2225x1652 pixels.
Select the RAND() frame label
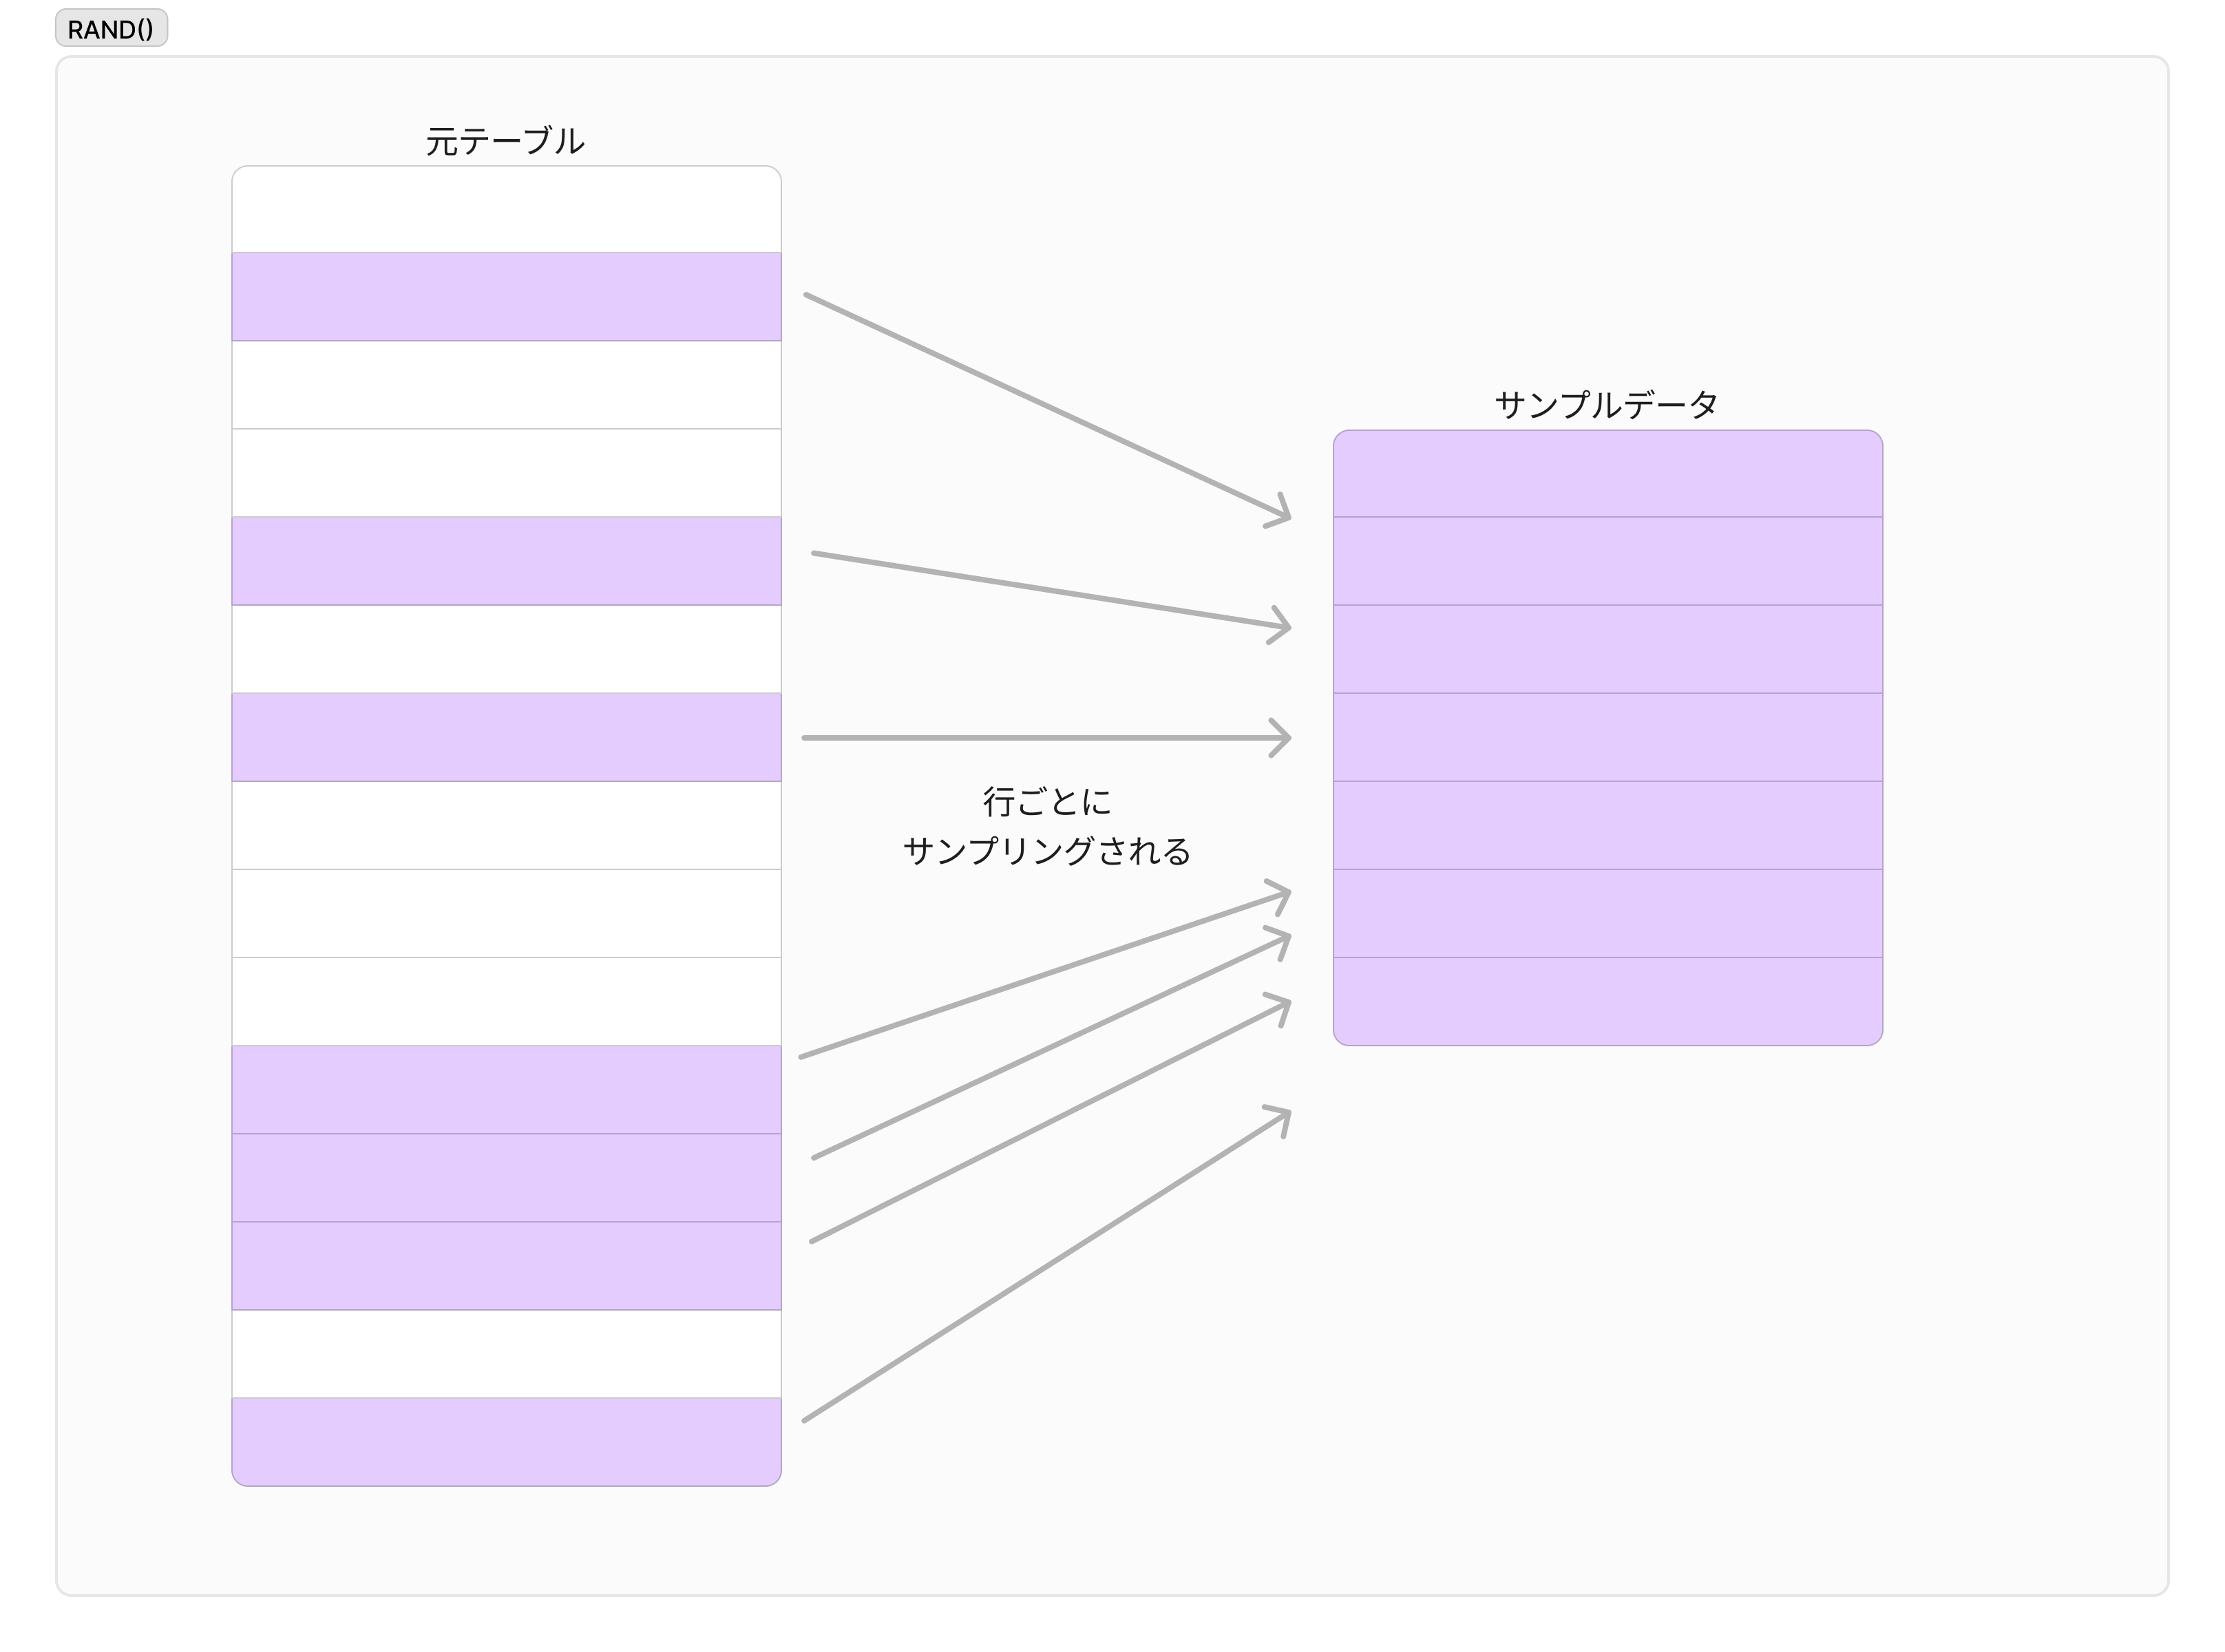coord(110,29)
